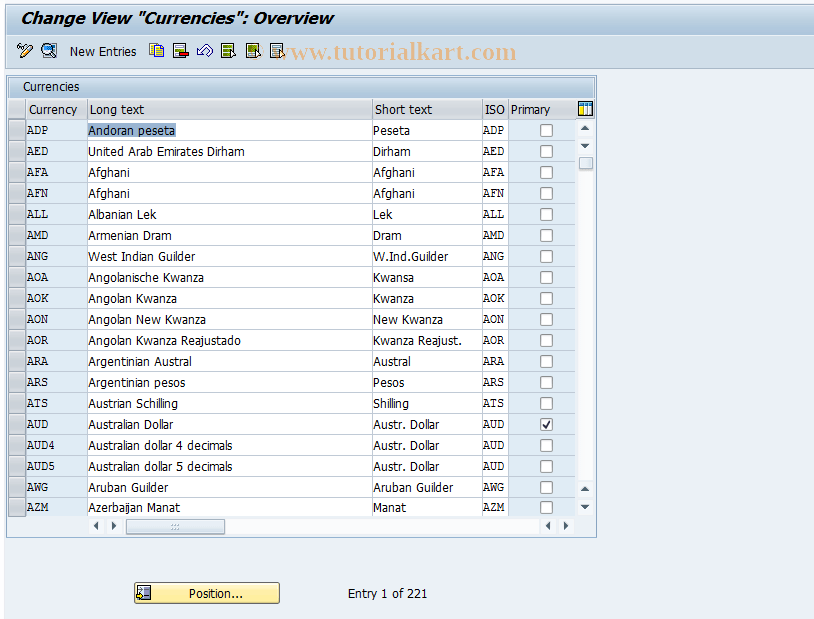
Task: Click the Currencies panel title
Action: [51, 86]
